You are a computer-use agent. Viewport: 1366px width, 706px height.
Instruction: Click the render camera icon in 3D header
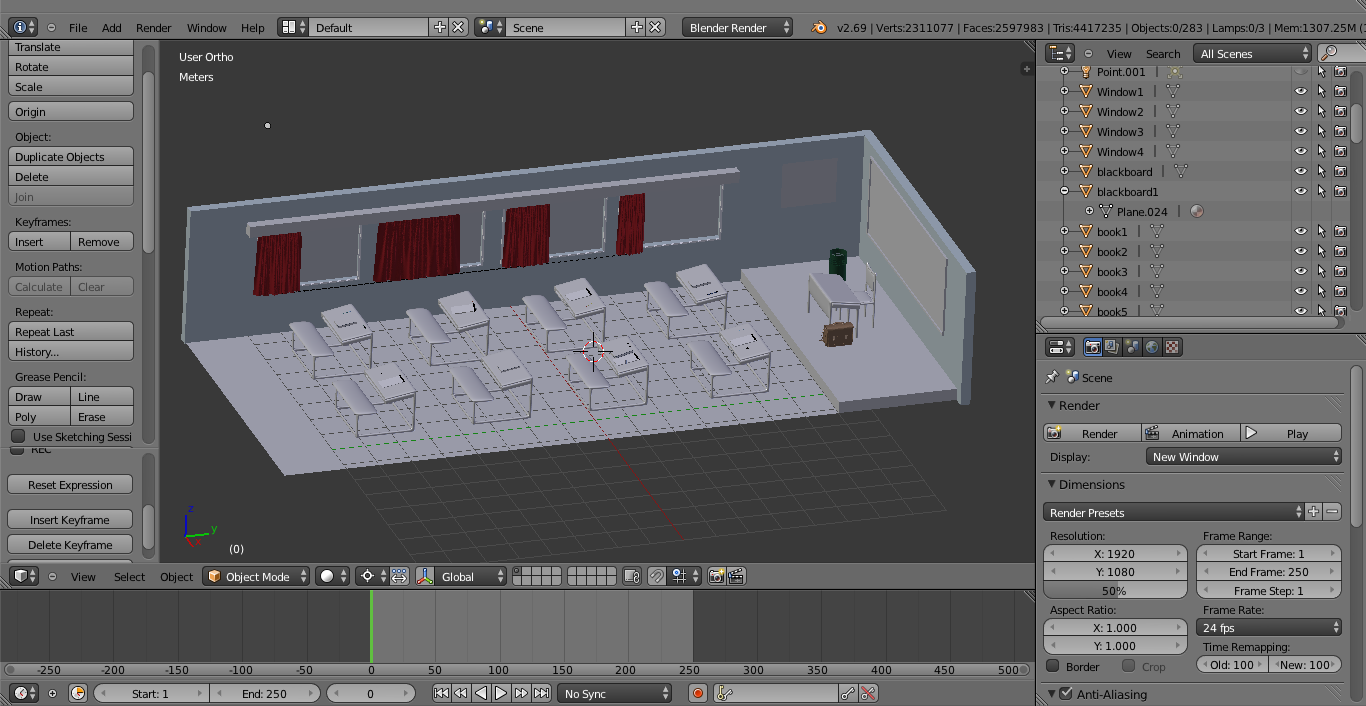[716, 576]
